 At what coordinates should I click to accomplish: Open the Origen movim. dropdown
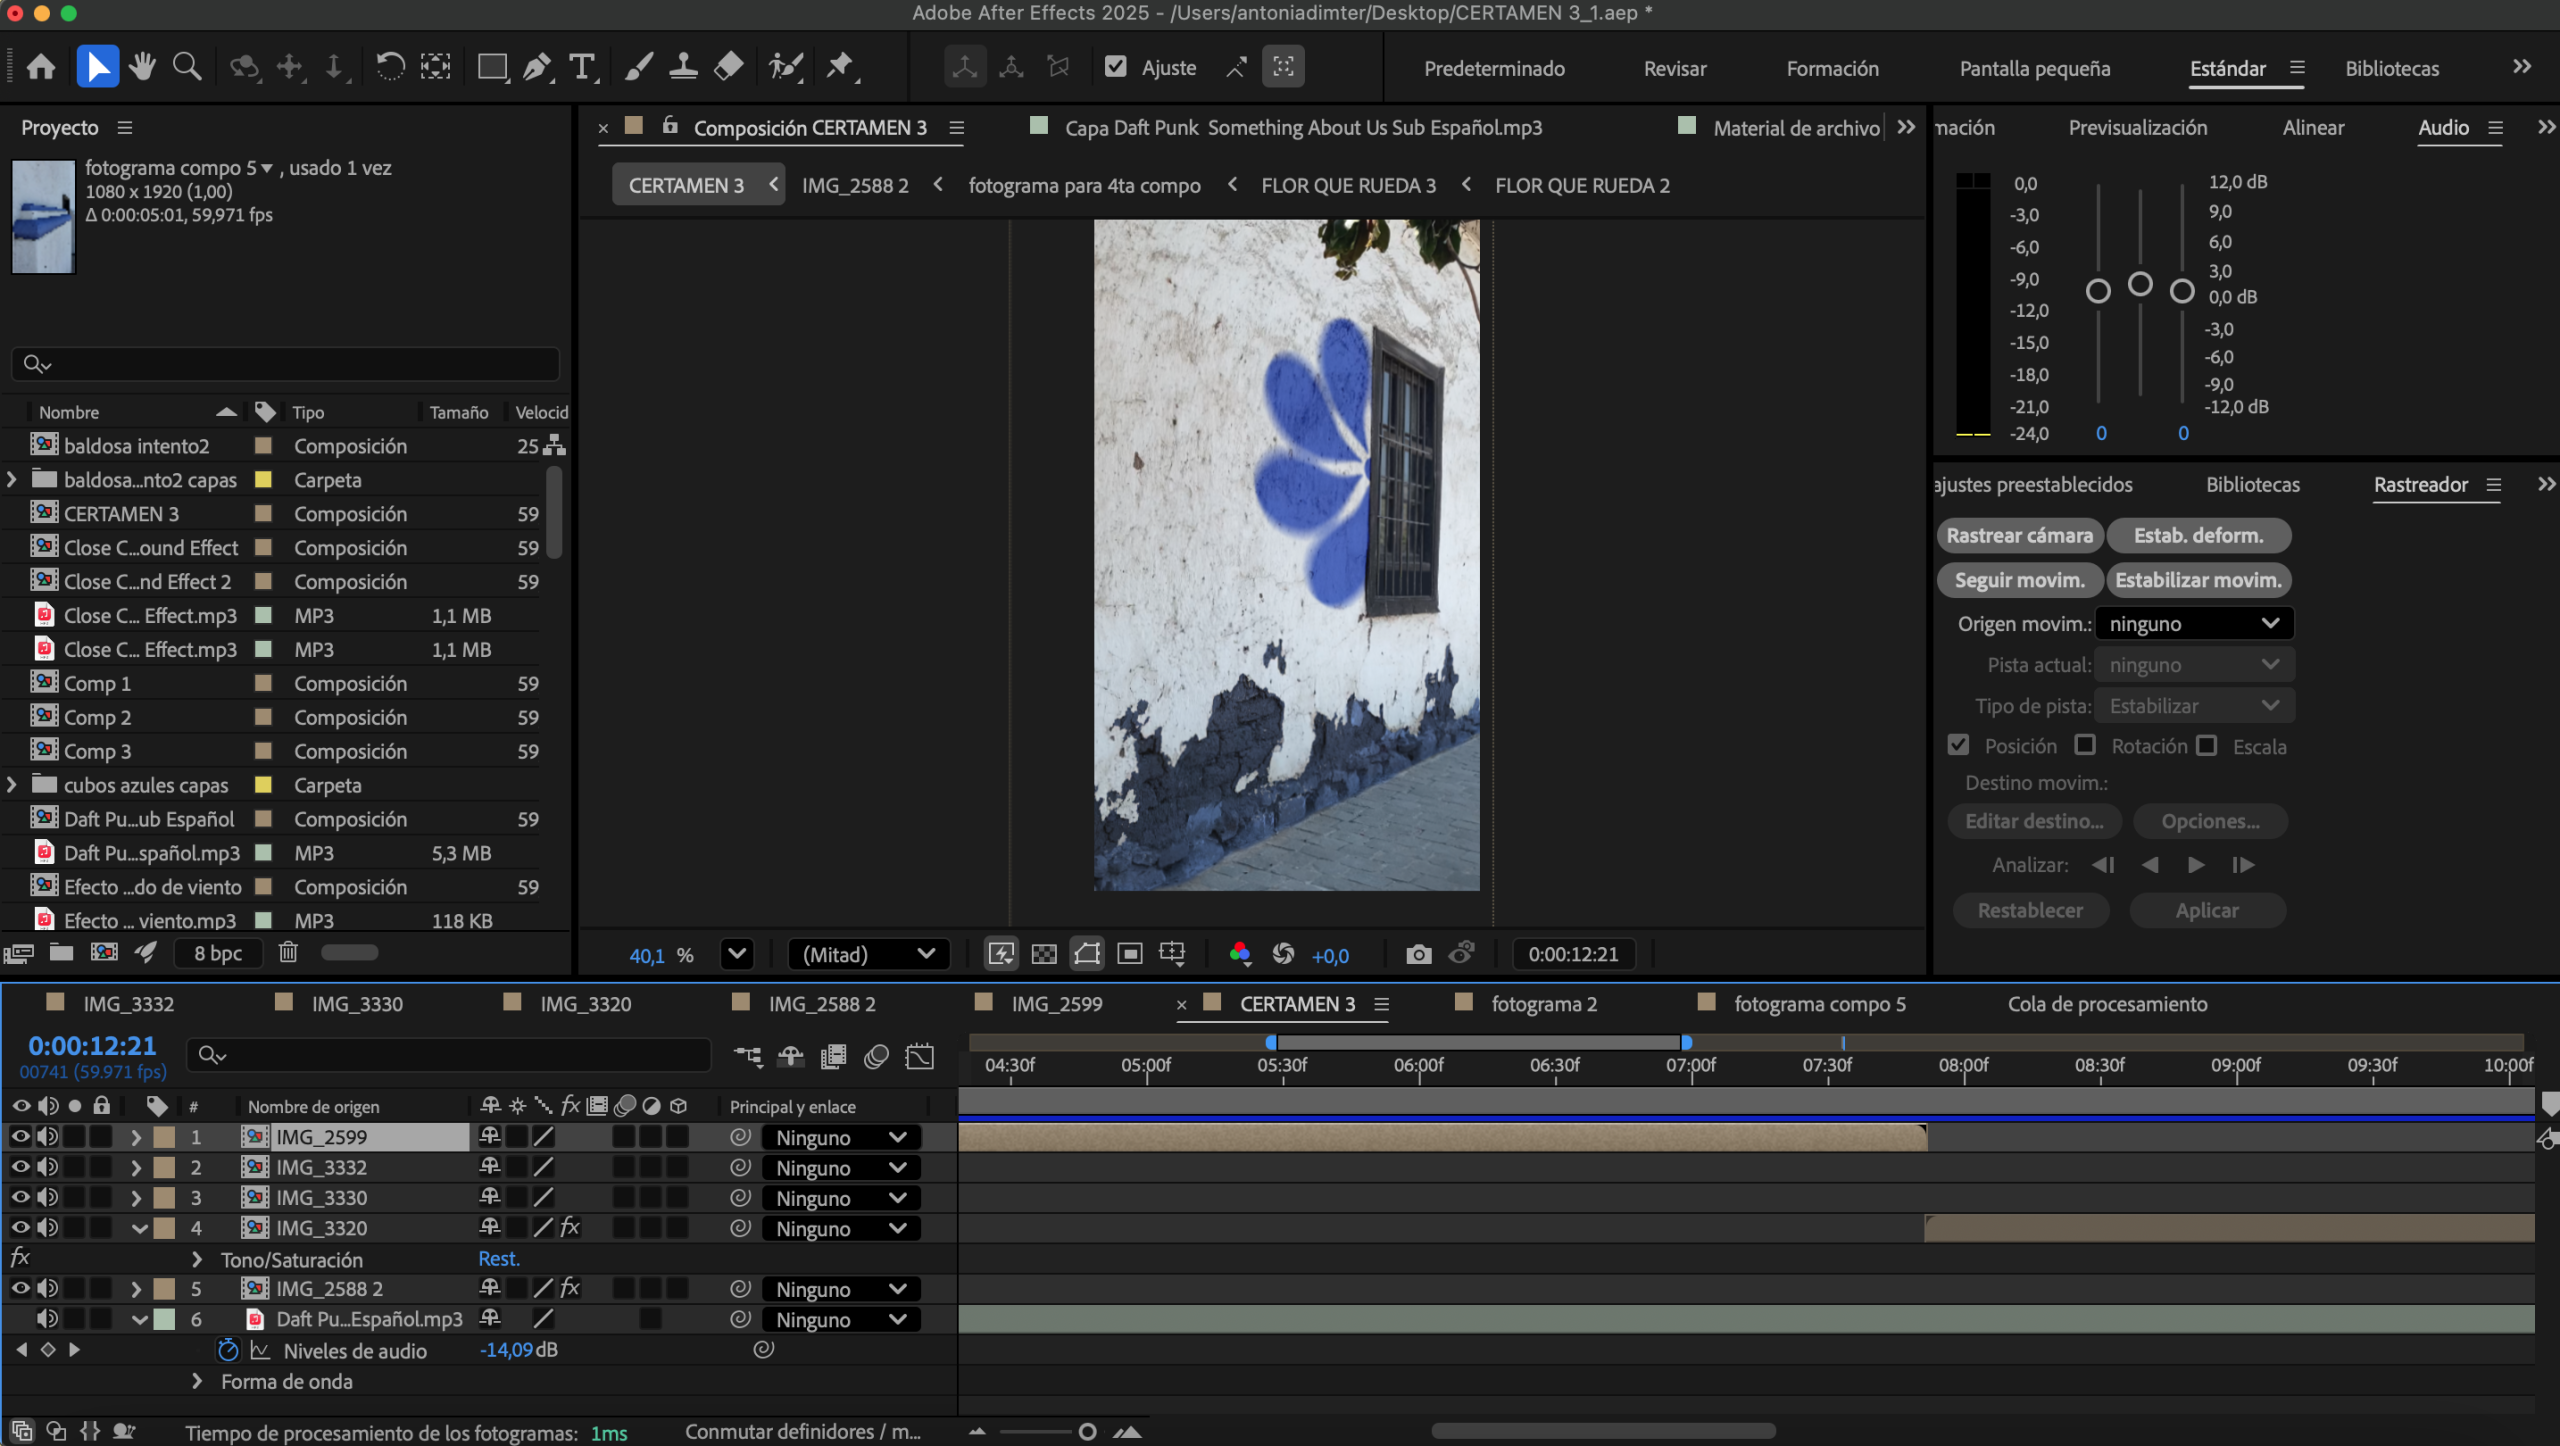(x=2194, y=623)
